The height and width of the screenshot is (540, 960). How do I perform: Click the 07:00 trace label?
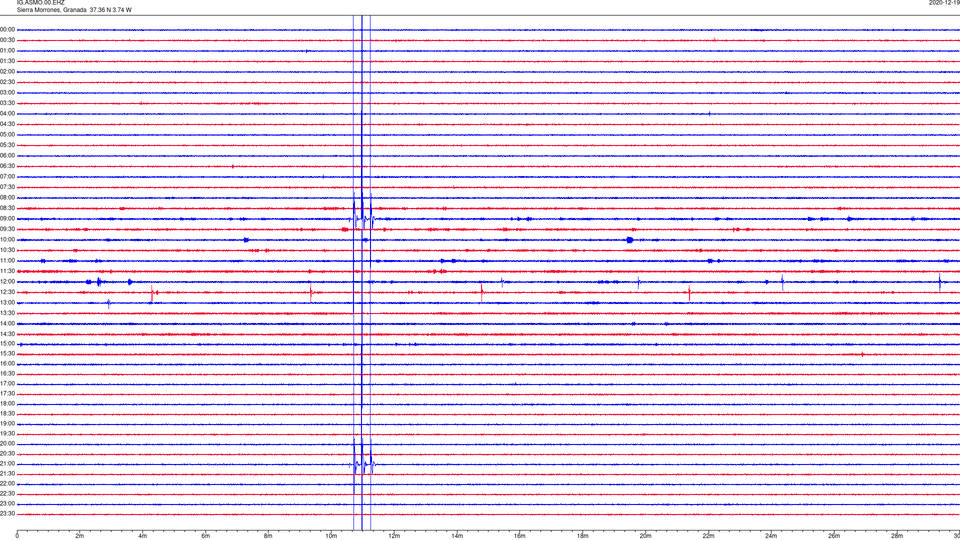click(x=7, y=177)
